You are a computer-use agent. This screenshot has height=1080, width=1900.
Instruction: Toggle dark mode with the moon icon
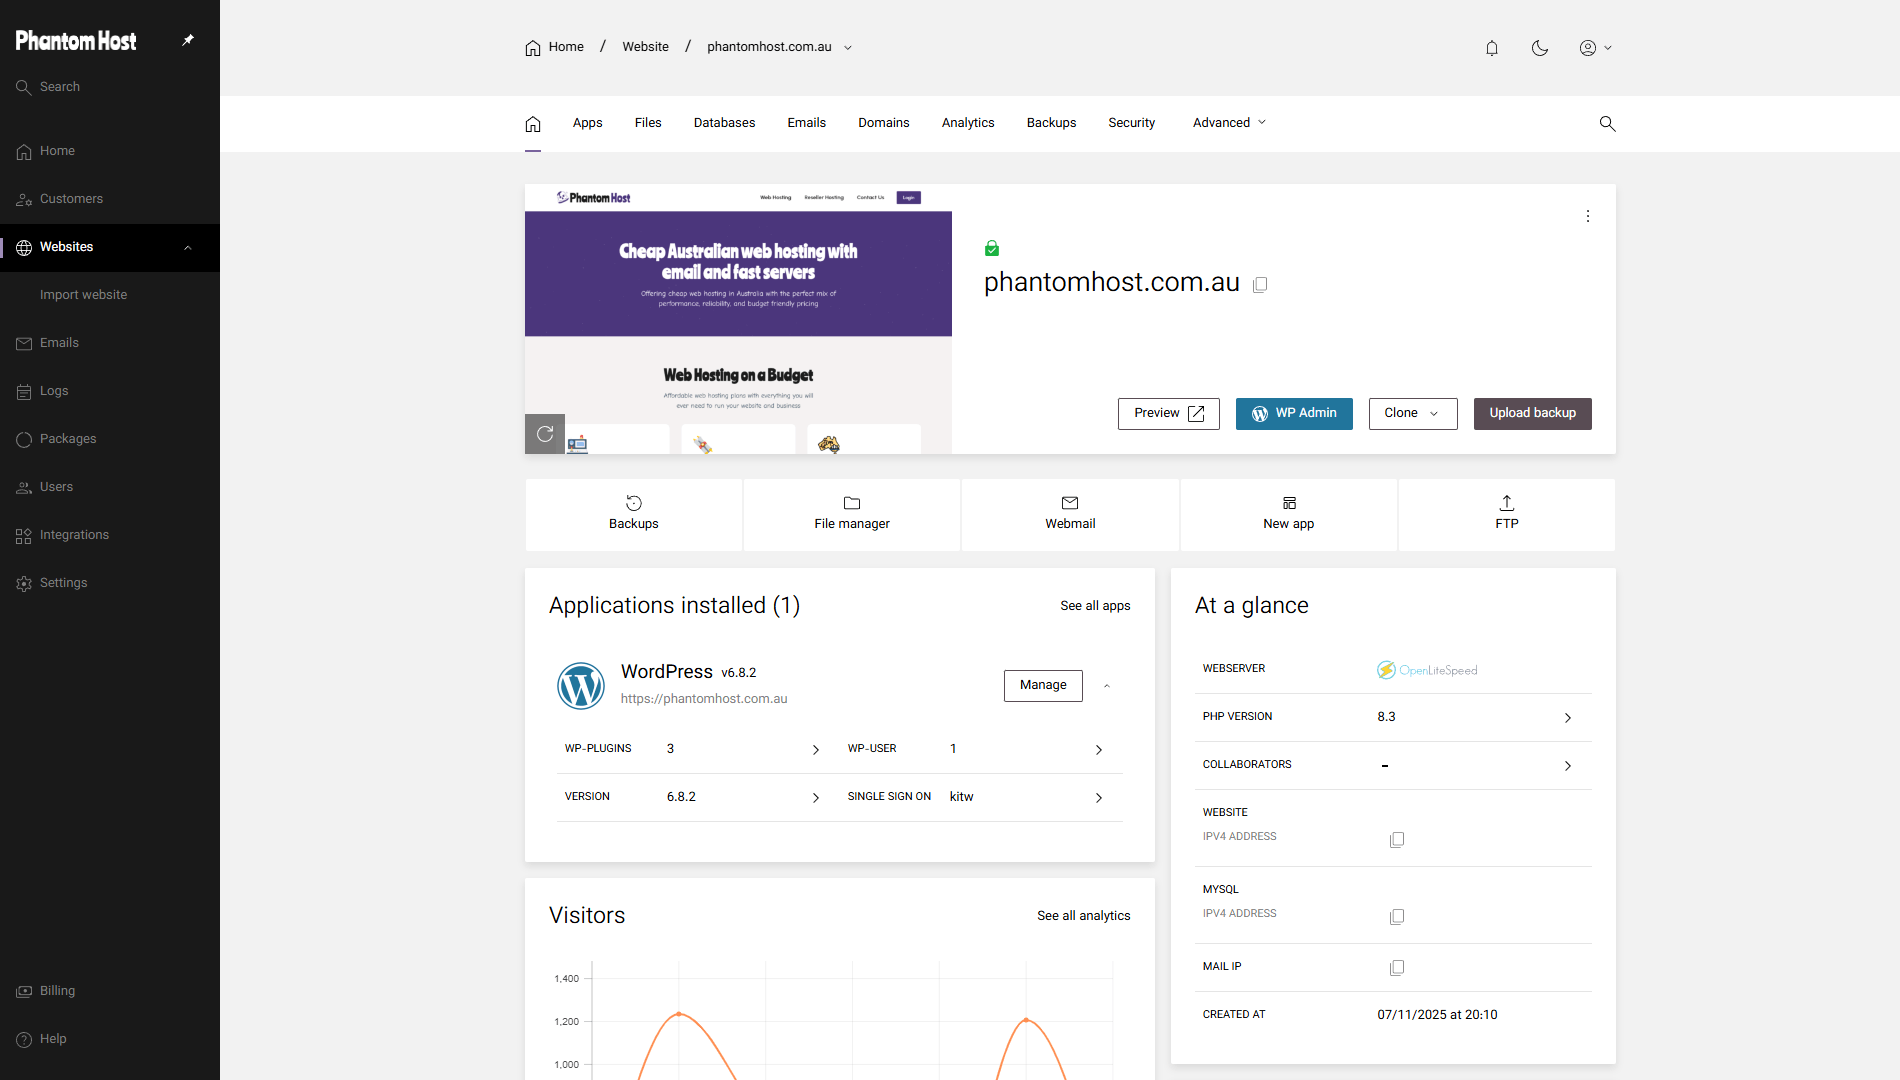click(x=1540, y=47)
